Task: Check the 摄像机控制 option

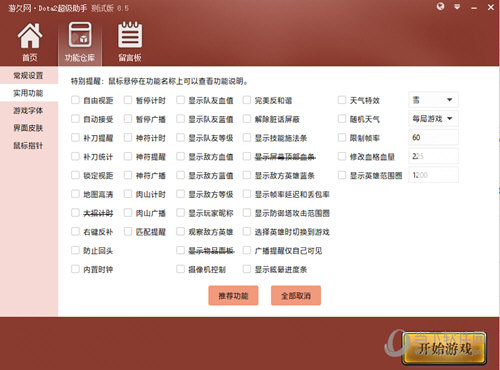Action: pyautogui.click(x=181, y=269)
